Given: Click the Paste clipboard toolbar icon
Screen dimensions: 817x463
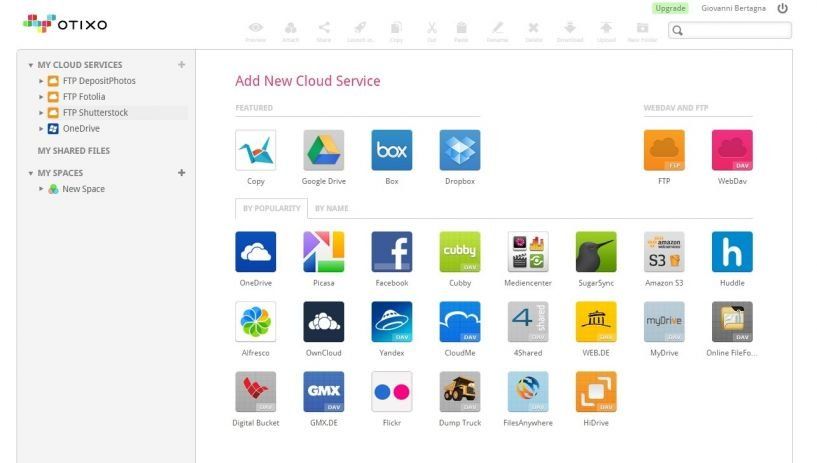Looking at the screenshot, I should tap(461, 28).
